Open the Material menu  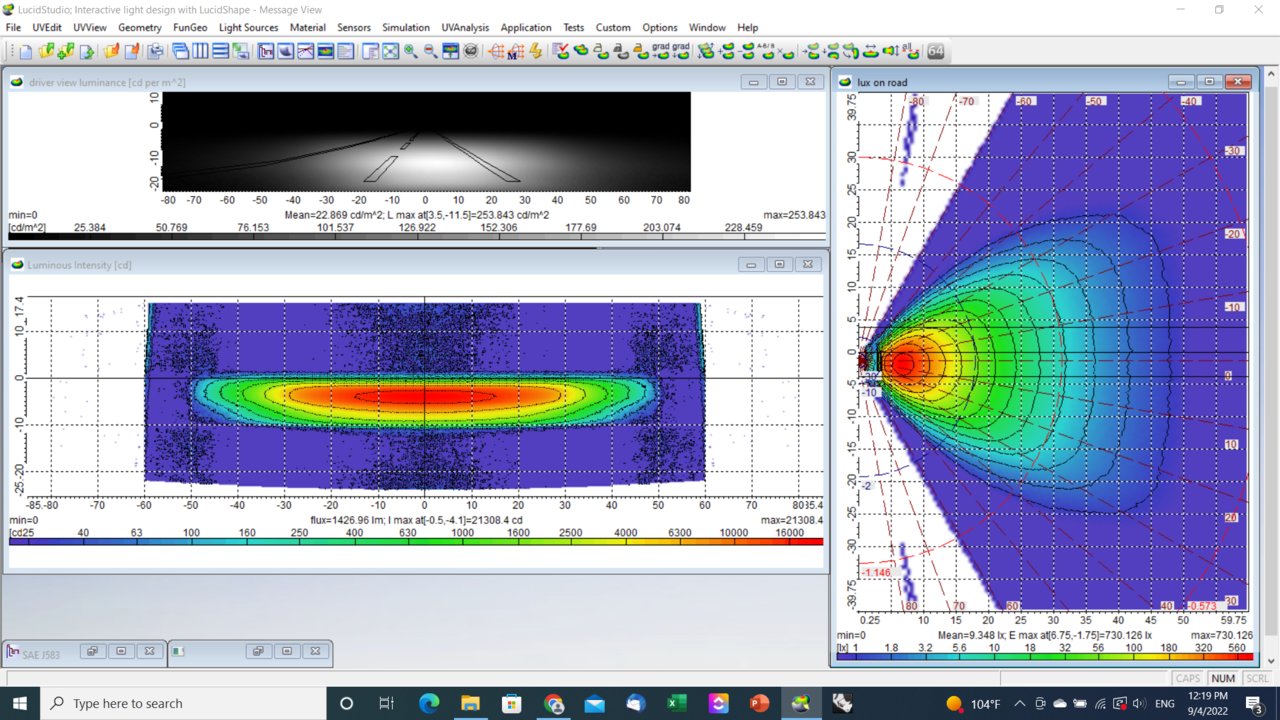click(x=308, y=27)
